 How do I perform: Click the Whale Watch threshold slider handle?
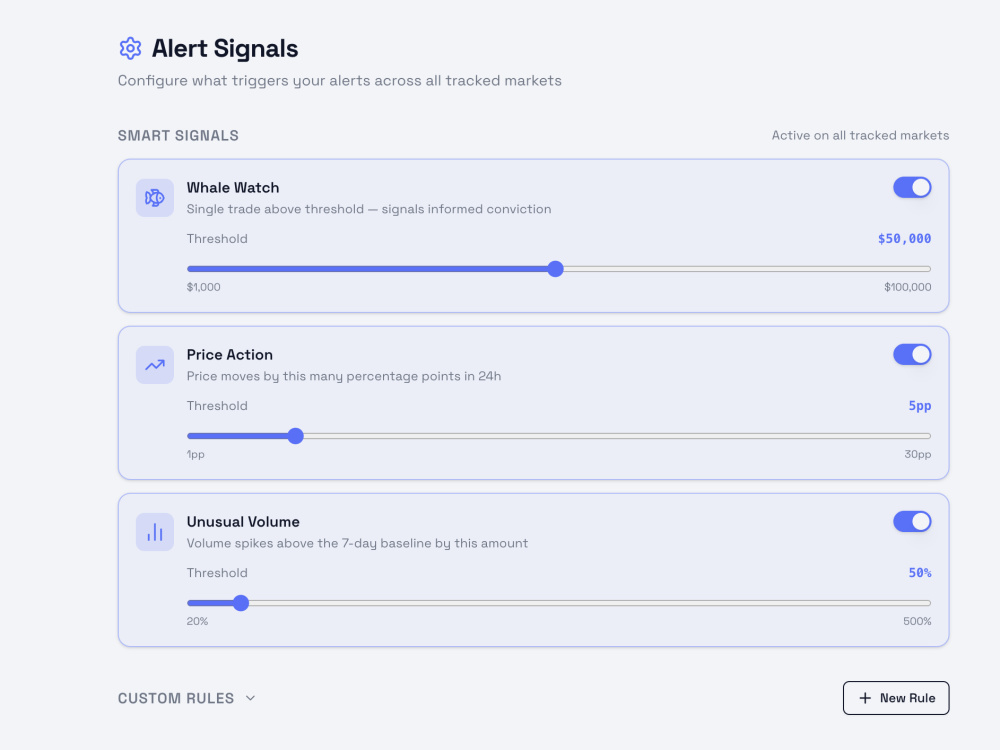555,268
